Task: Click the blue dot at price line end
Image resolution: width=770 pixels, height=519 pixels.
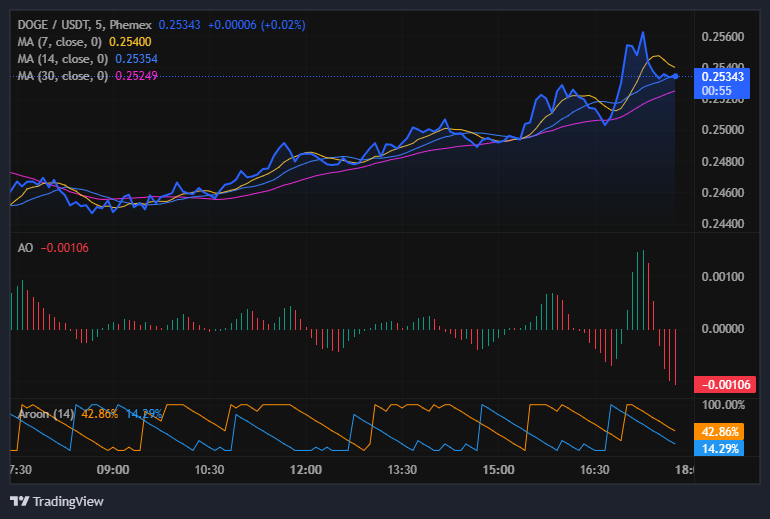Action: coord(676,76)
